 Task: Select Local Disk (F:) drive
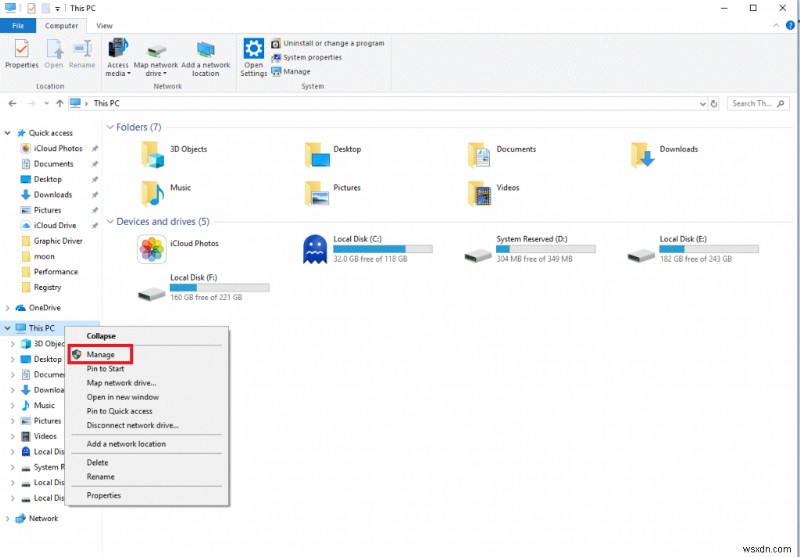[204, 287]
